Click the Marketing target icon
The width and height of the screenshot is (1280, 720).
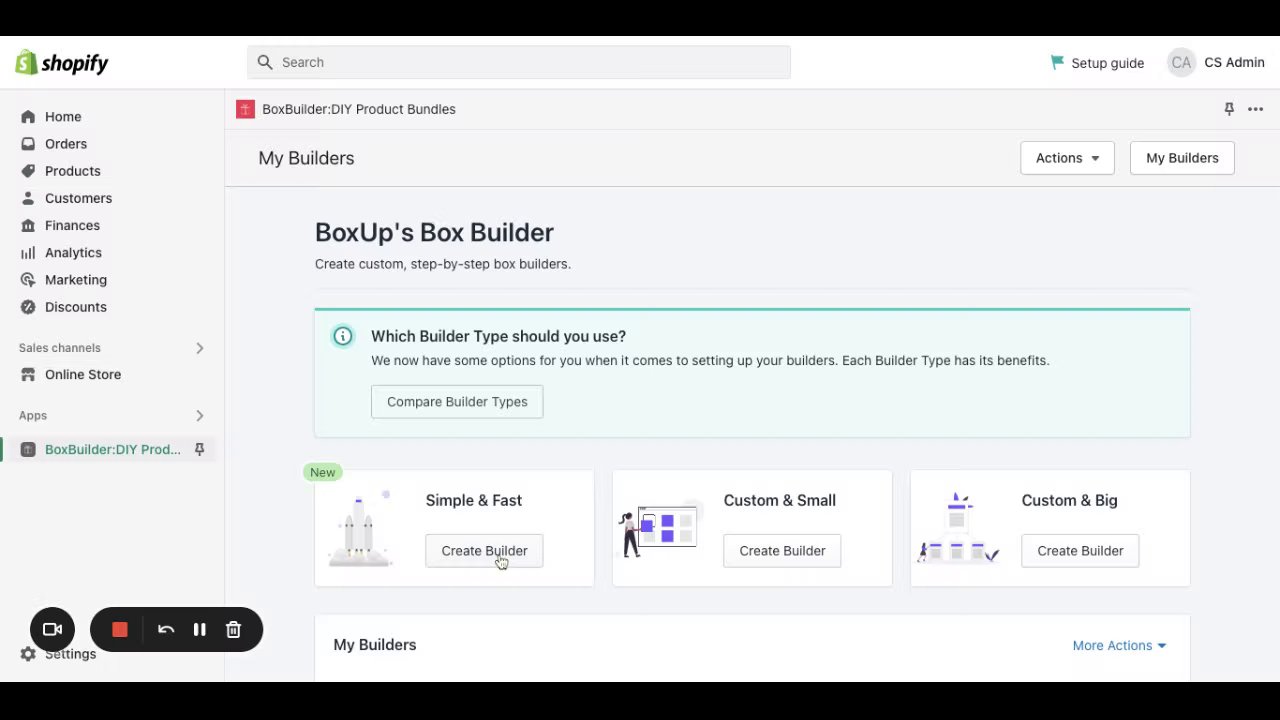coord(28,280)
